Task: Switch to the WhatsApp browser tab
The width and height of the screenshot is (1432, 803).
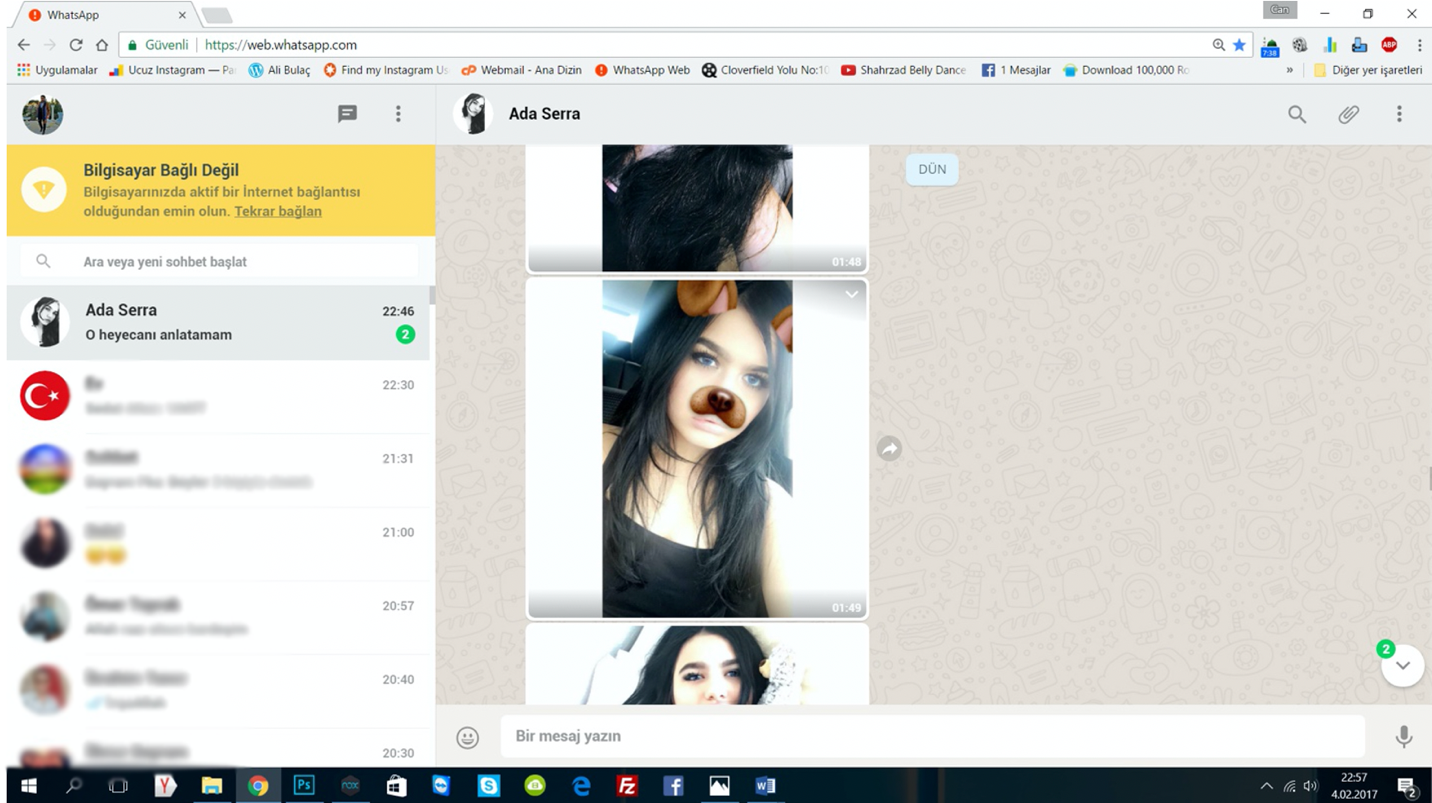Action: pyautogui.click(x=105, y=15)
